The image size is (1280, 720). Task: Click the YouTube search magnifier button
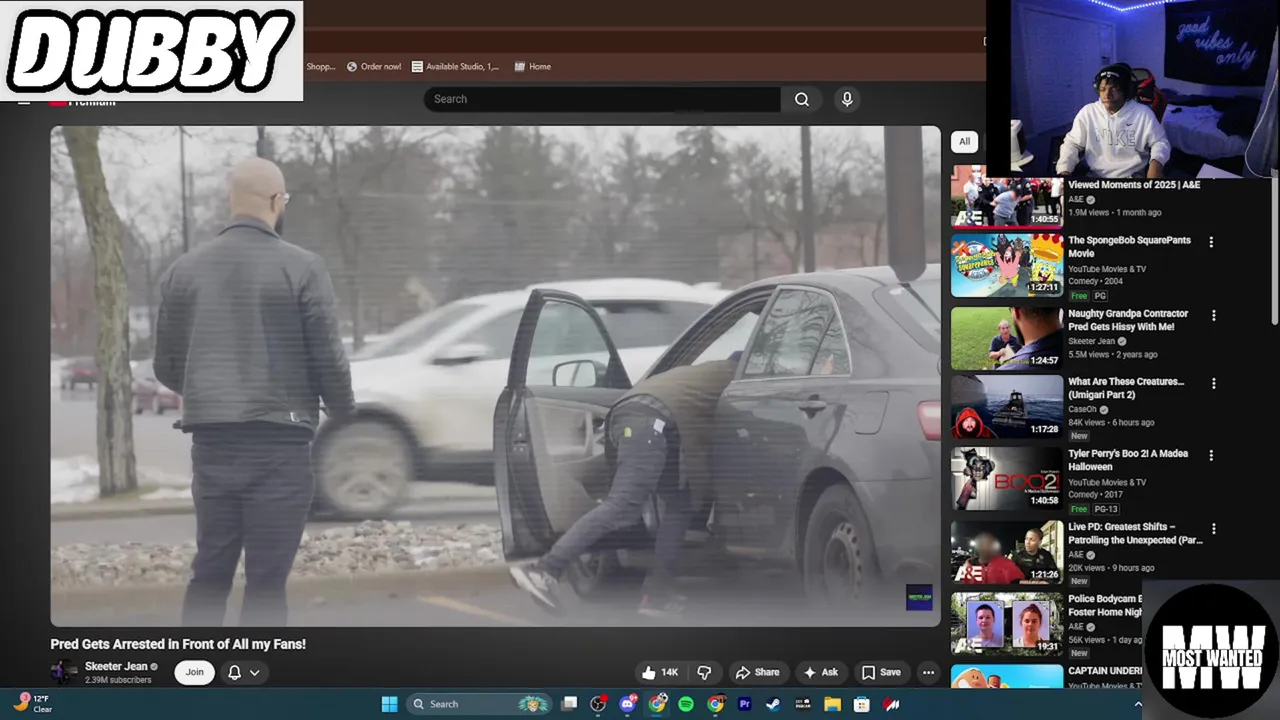click(x=802, y=99)
